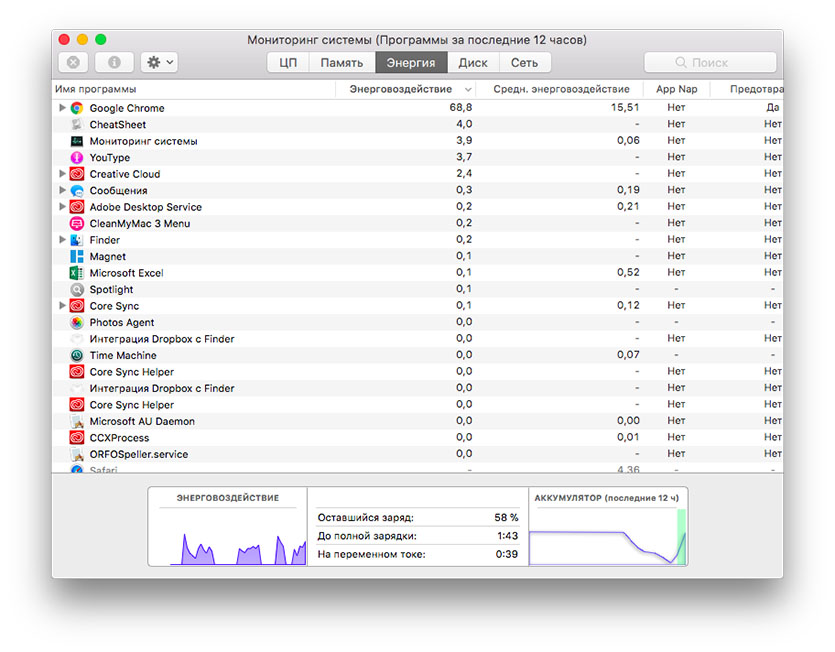
Task: Click the Adobe Desktop Service icon
Action: pyautogui.click(x=77, y=207)
